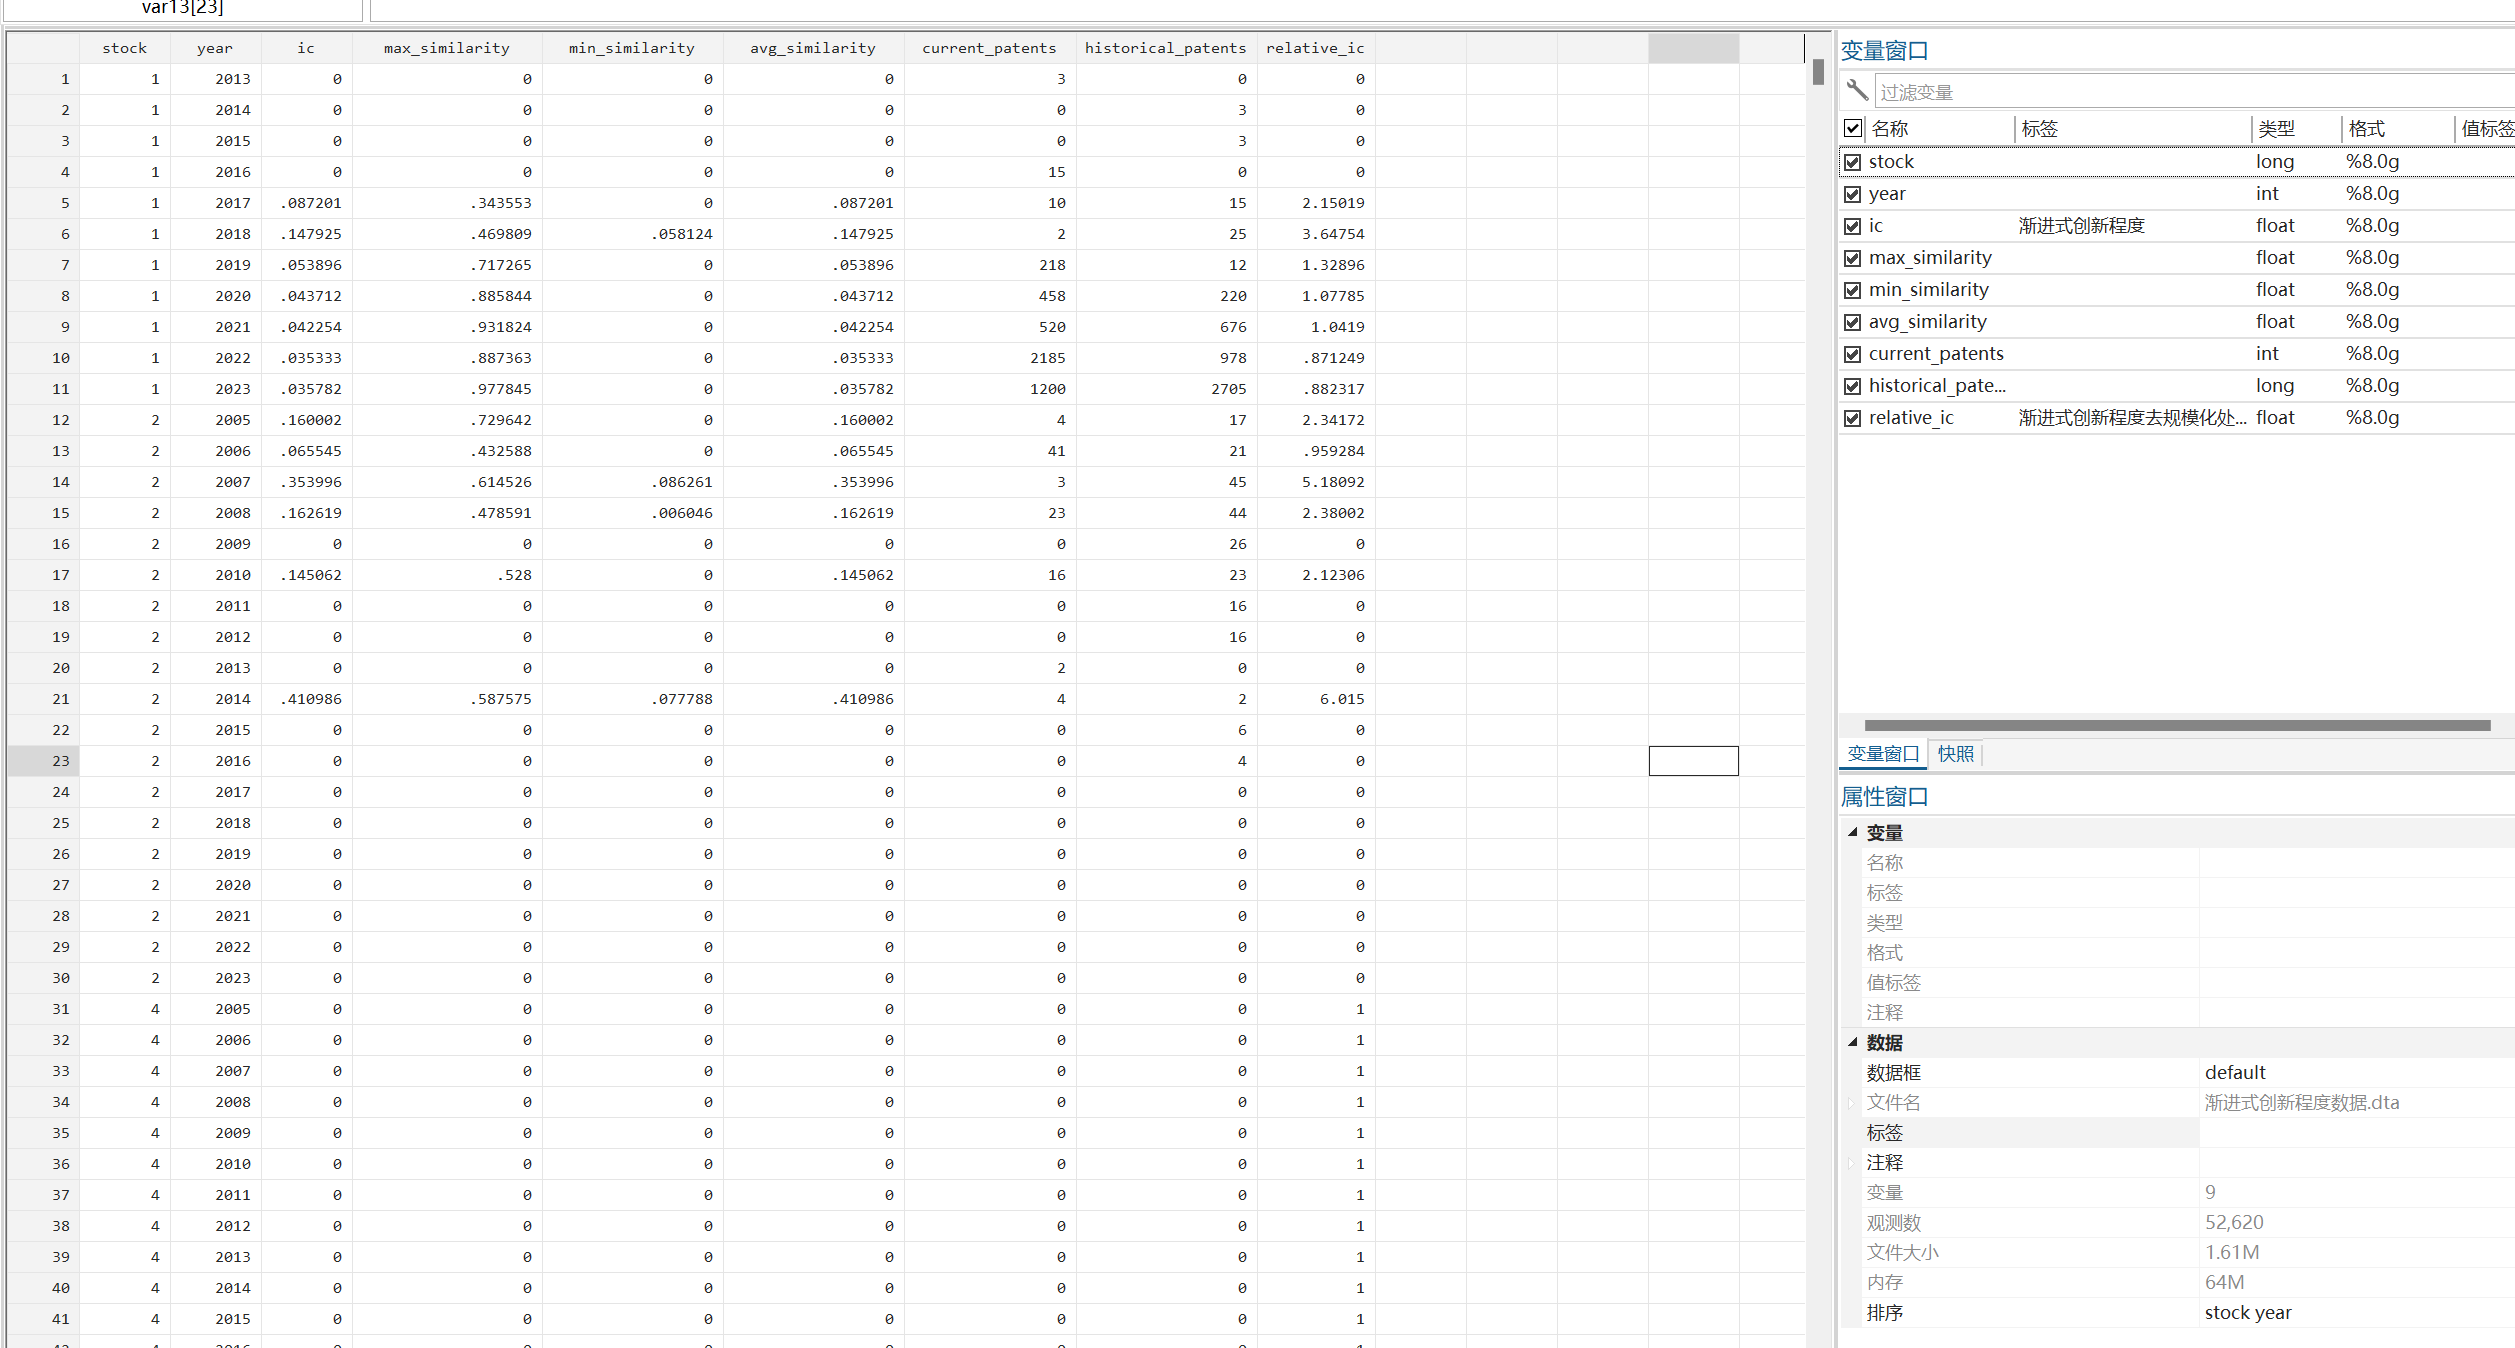This screenshot has width=2515, height=1348.
Task: Expand the 注释 row under 数据
Action: click(x=1851, y=1163)
